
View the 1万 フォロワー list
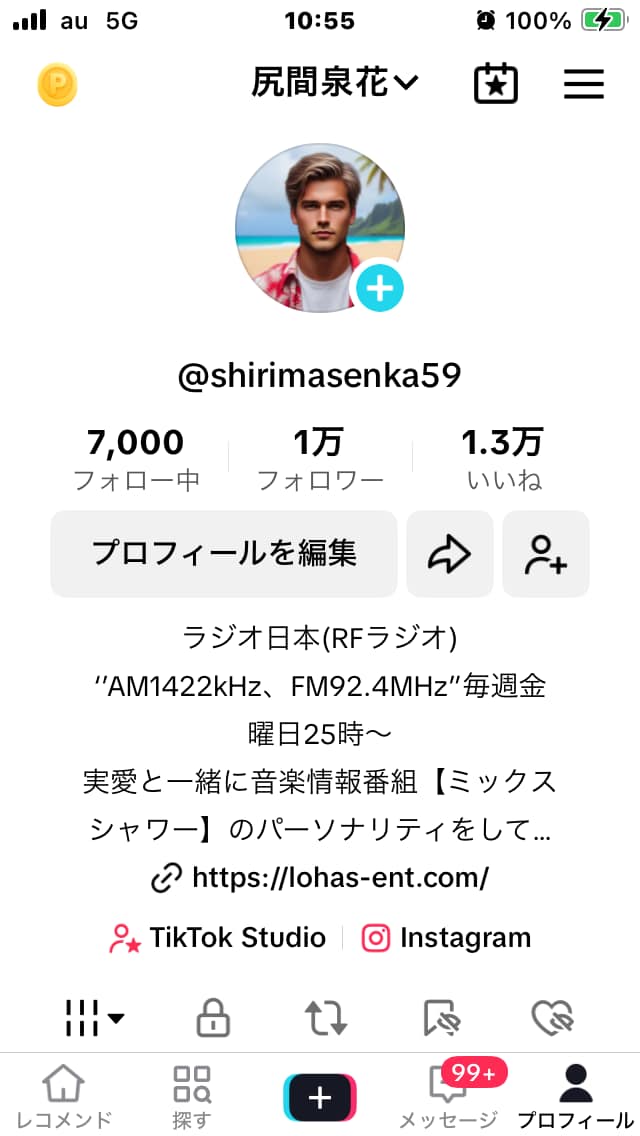(x=320, y=459)
